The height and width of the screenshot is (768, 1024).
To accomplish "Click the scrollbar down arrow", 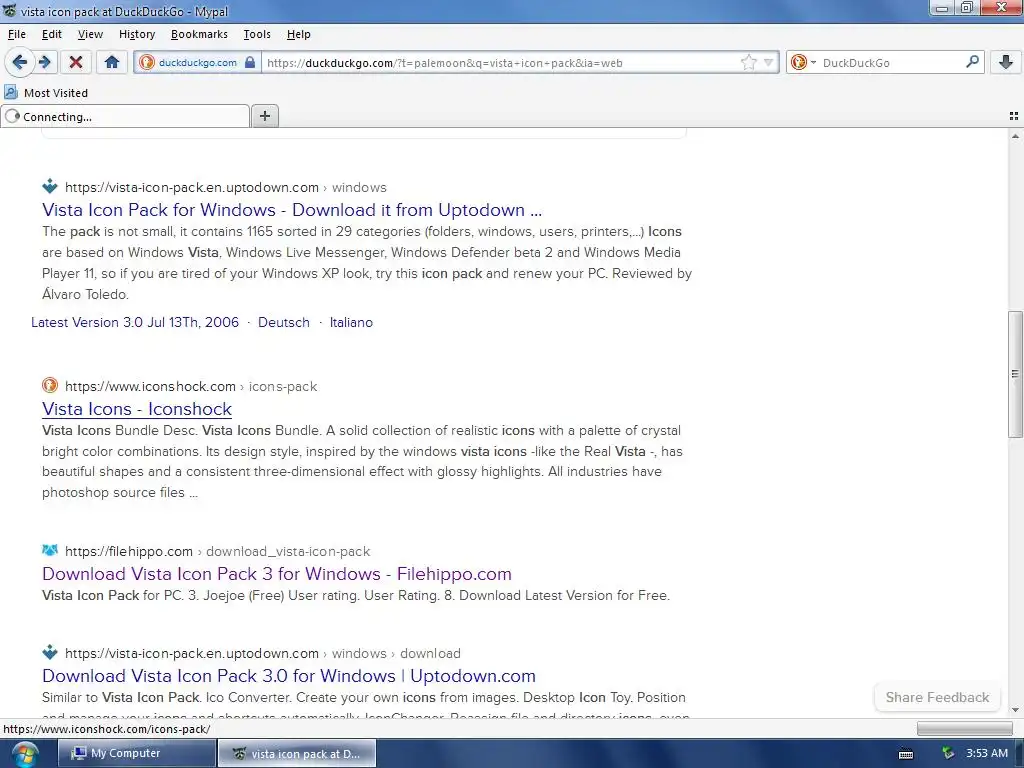I will click(x=1015, y=710).
